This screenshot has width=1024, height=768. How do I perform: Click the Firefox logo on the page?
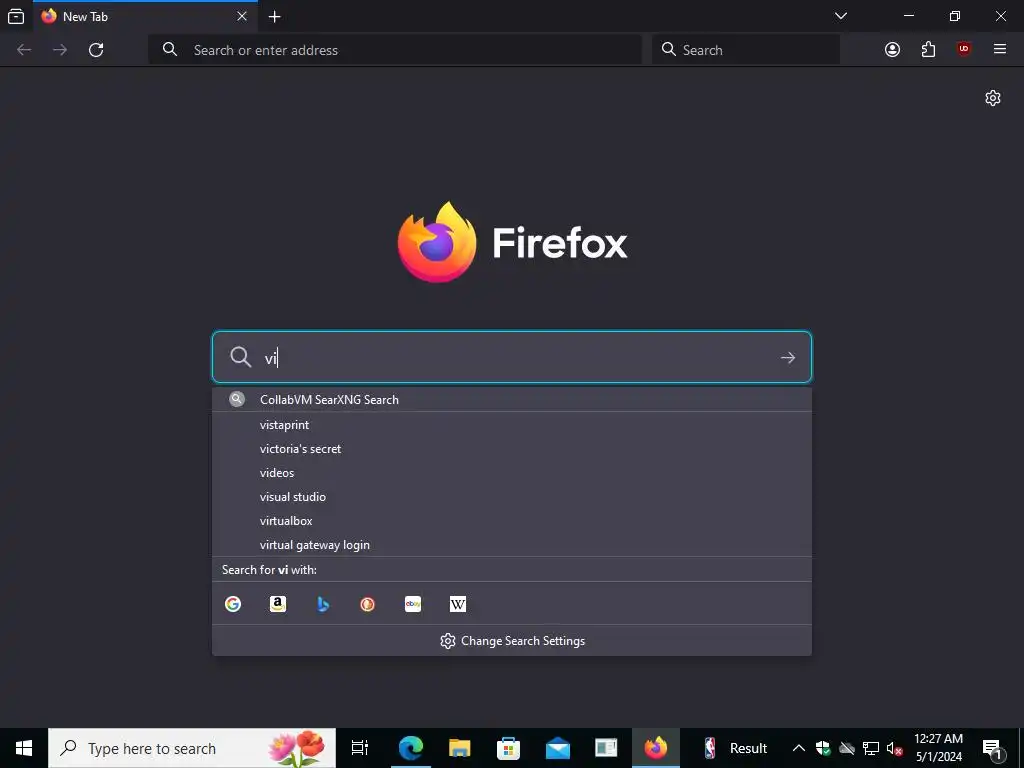(x=512, y=242)
